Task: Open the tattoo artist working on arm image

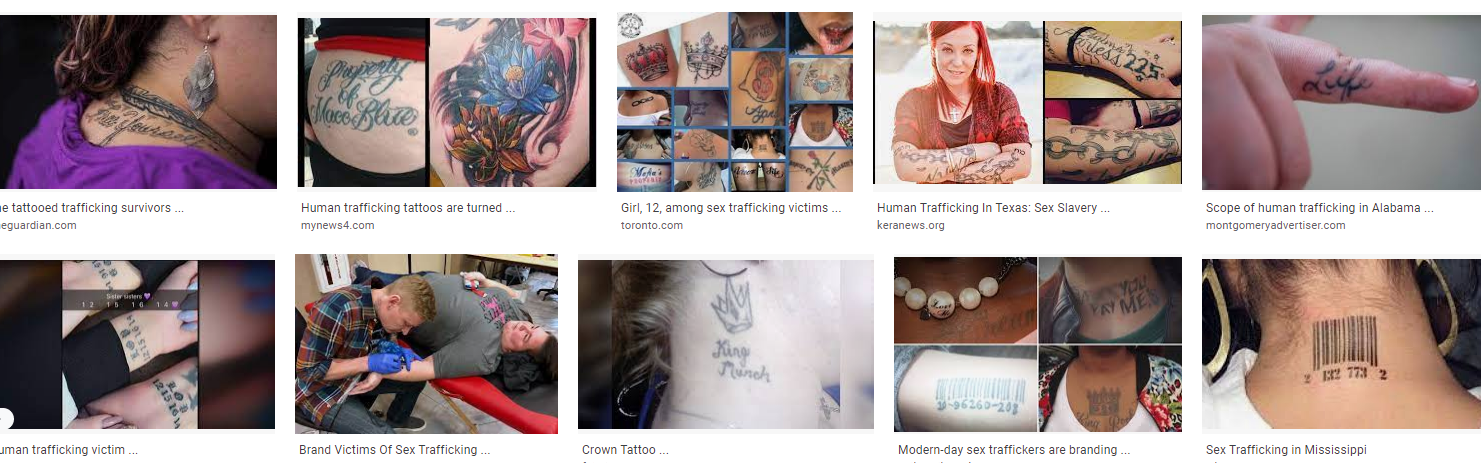Action: [x=426, y=343]
